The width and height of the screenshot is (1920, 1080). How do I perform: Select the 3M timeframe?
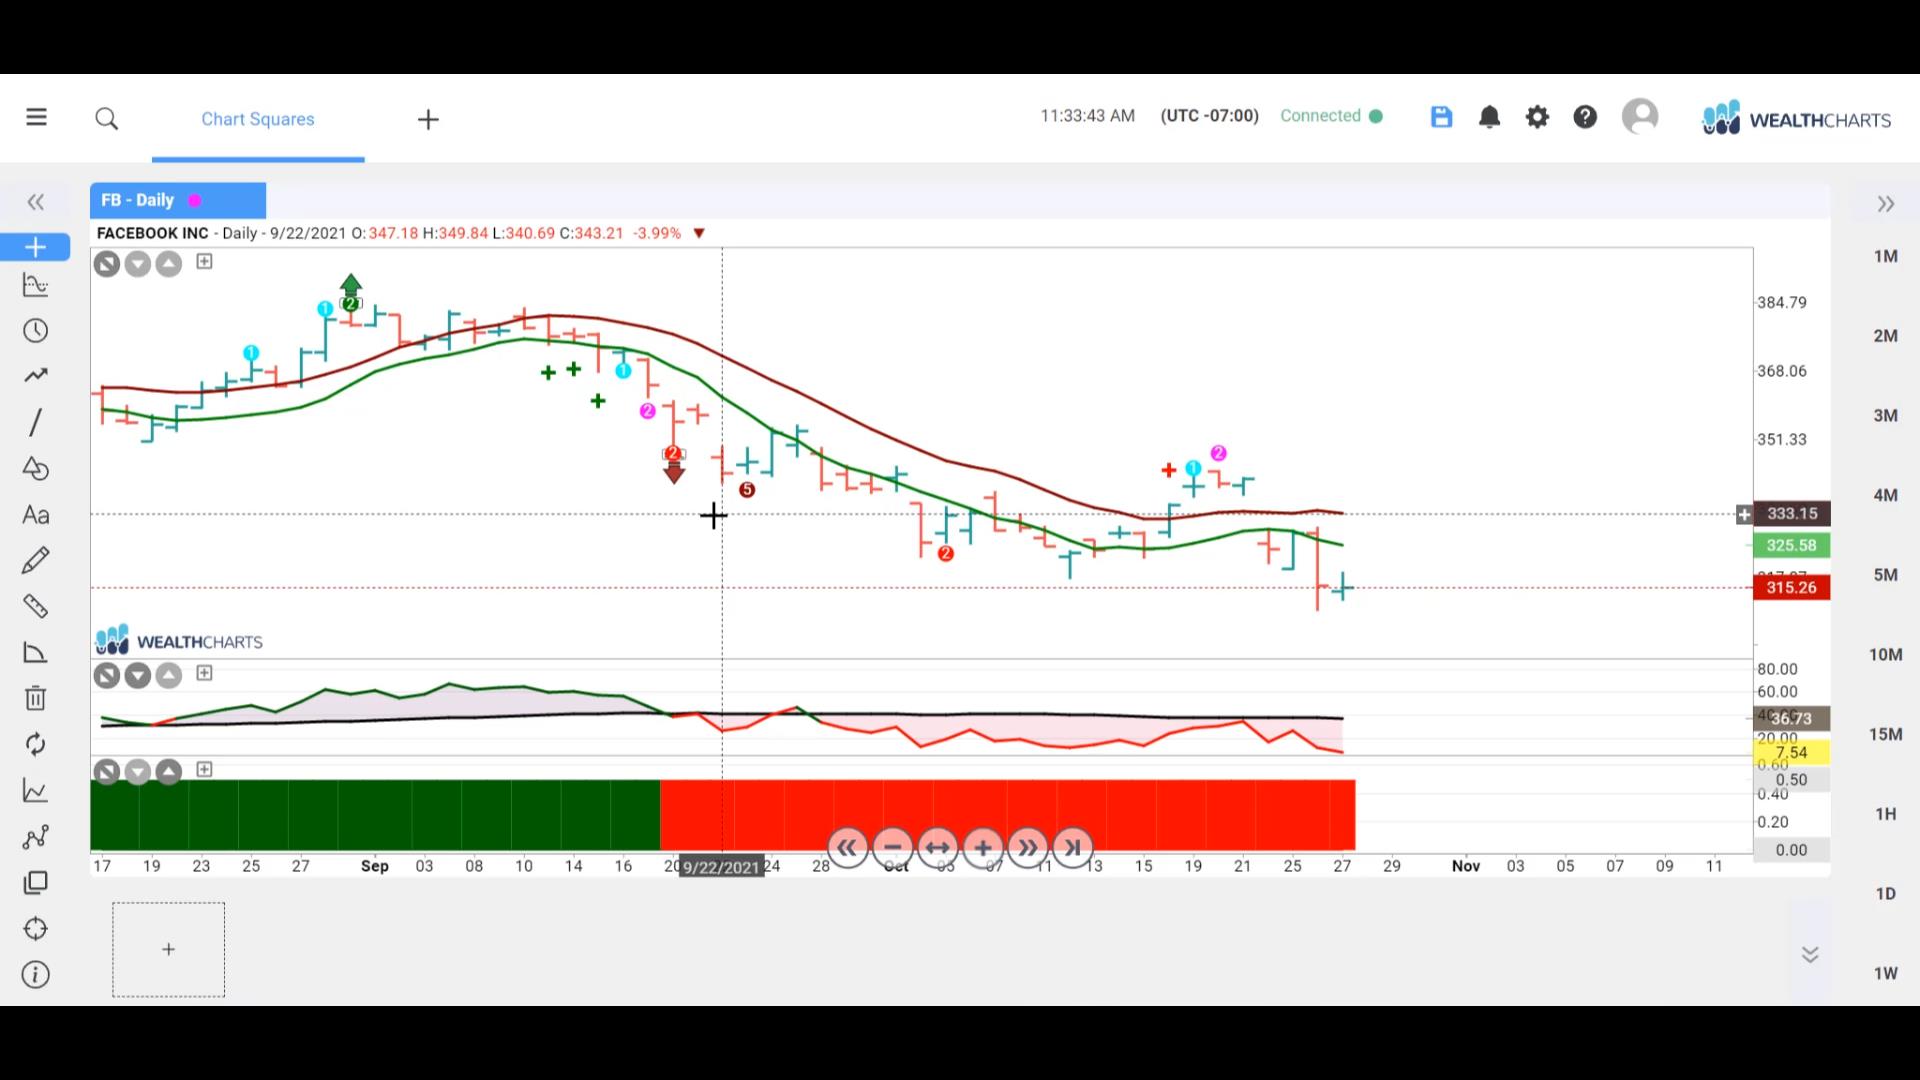(1885, 416)
